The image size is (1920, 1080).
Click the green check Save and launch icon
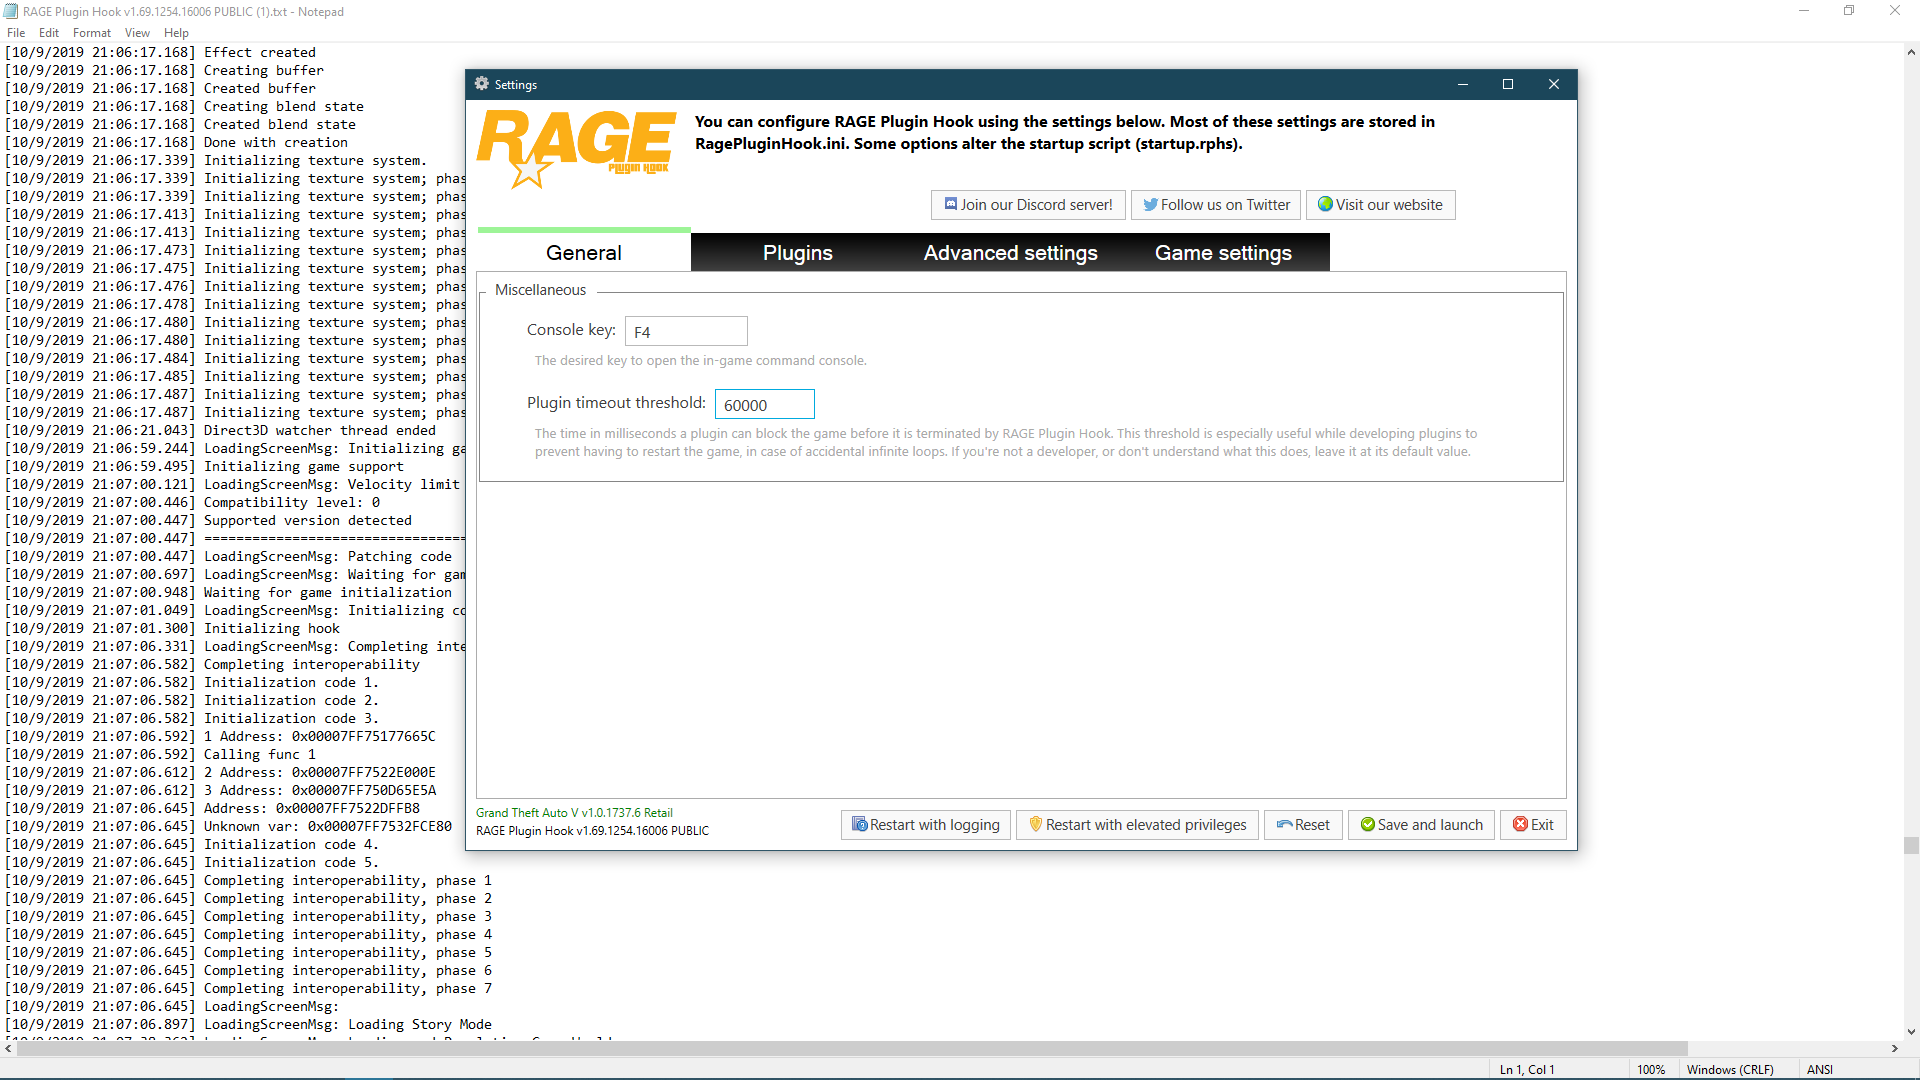click(1367, 825)
